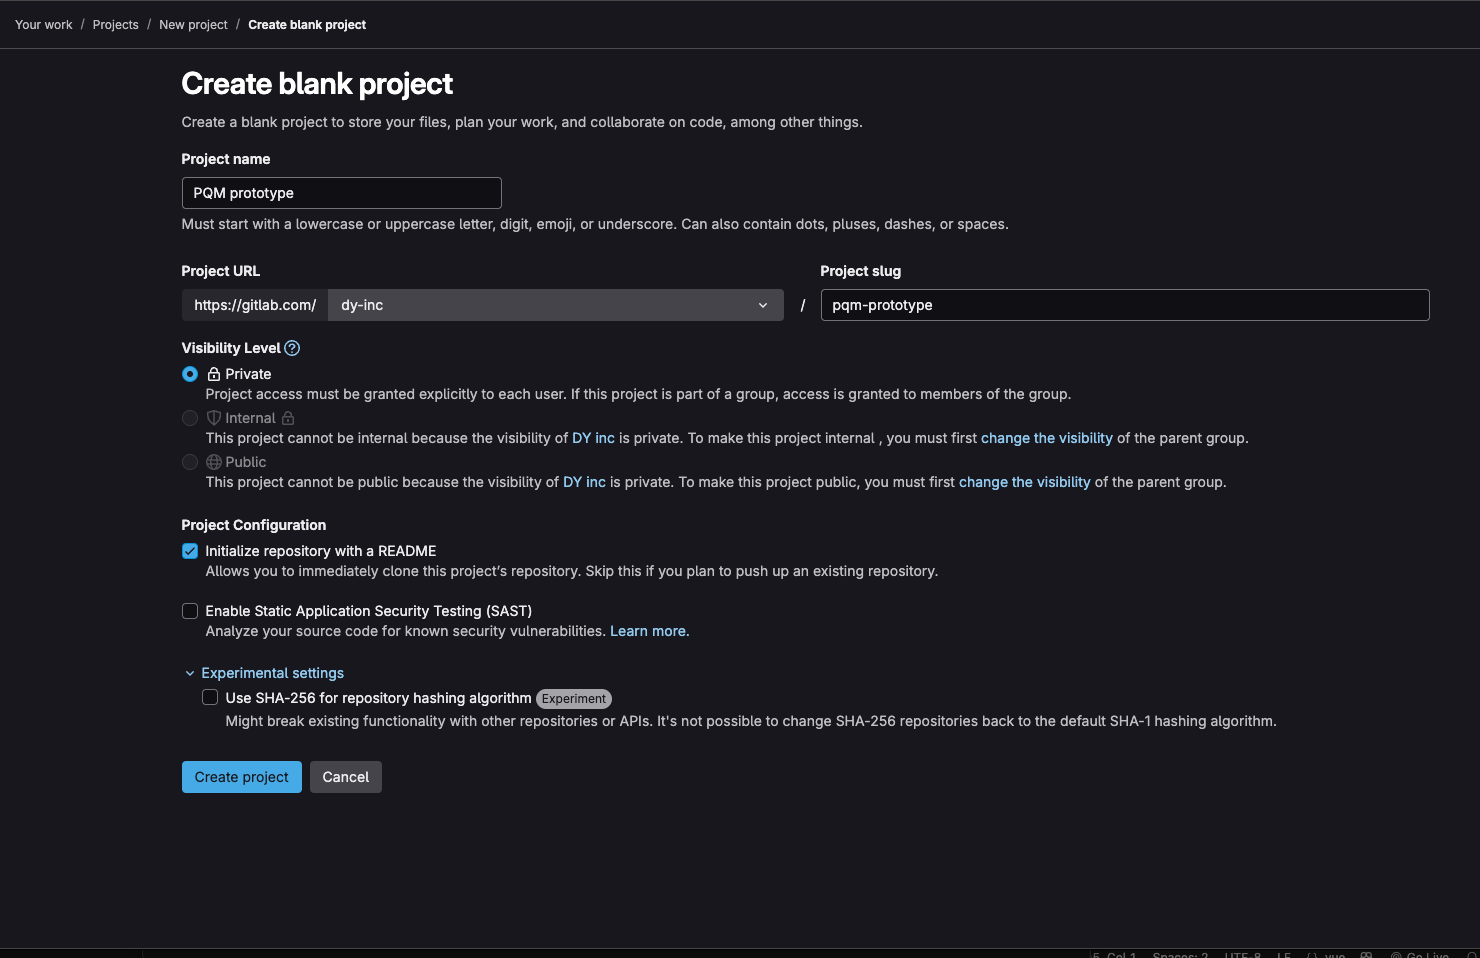The image size is (1480, 958).
Task: Click the Visibility Level help icon
Action: (x=292, y=348)
